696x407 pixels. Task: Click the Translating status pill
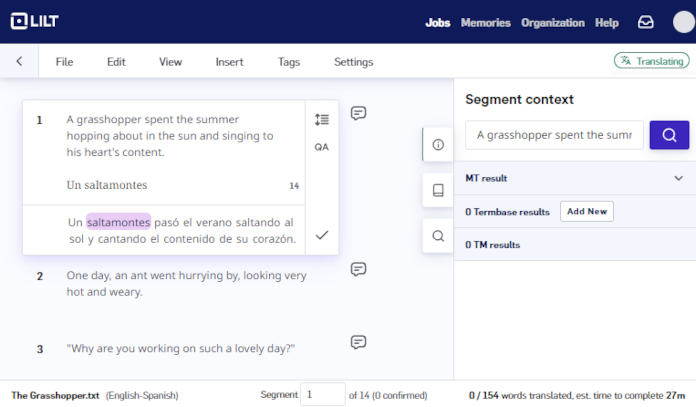tap(652, 61)
